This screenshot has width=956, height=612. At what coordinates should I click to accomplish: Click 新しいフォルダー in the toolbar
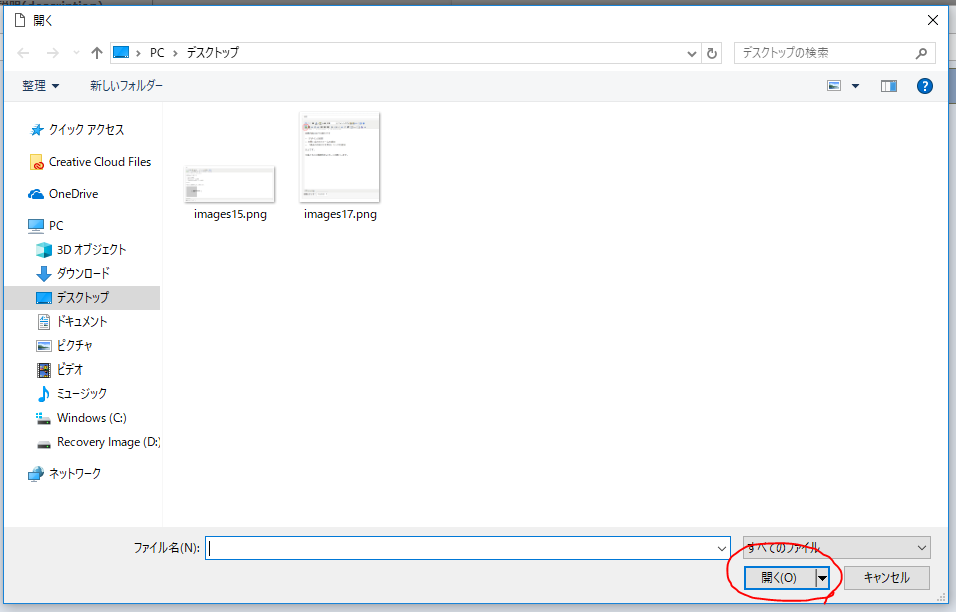coord(126,86)
